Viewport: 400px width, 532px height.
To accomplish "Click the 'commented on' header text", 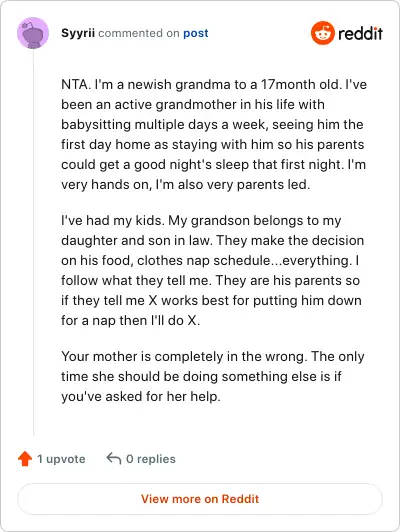I will tap(139, 33).
